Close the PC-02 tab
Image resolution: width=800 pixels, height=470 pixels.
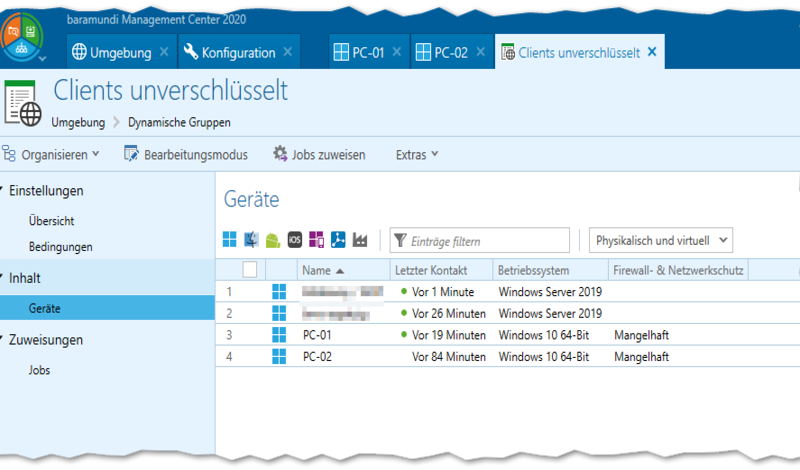click(481, 52)
